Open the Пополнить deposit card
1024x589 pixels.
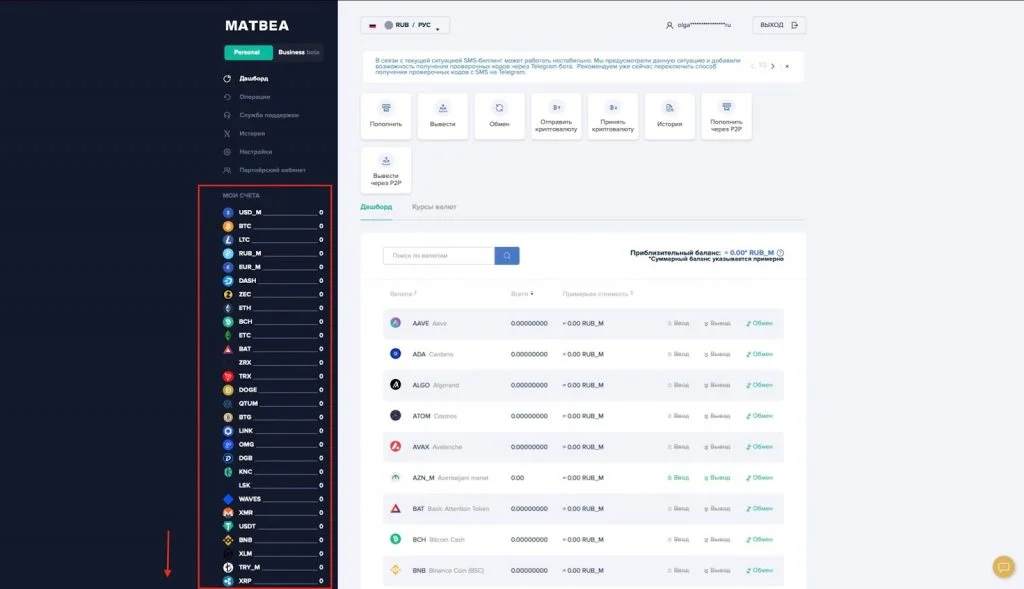coord(386,116)
